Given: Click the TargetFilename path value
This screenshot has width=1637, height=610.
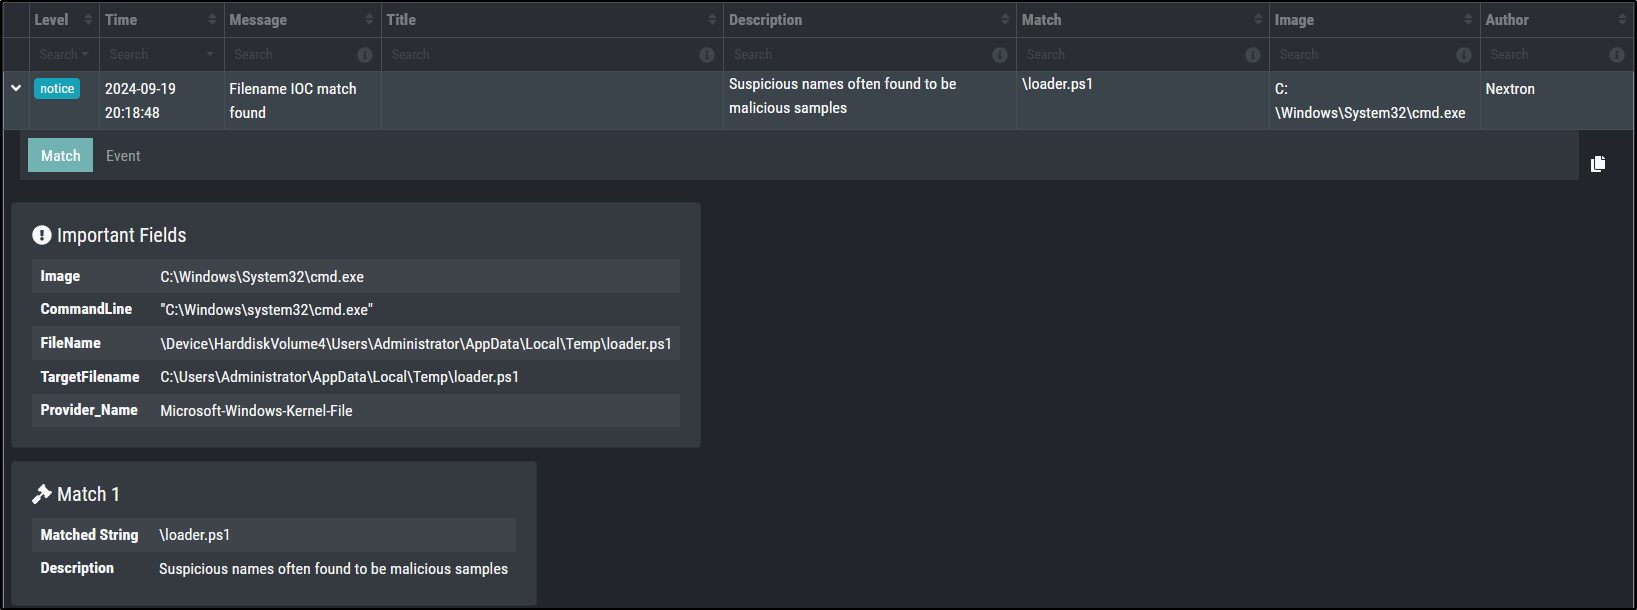Looking at the screenshot, I should coord(339,377).
